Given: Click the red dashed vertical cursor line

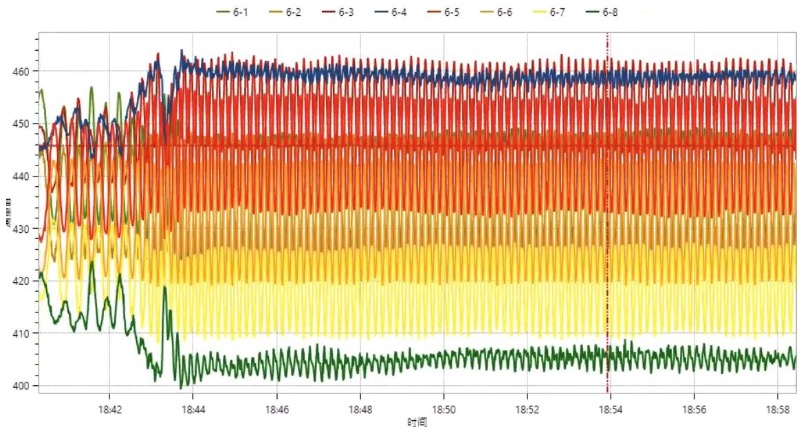Looking at the screenshot, I should point(608,212).
